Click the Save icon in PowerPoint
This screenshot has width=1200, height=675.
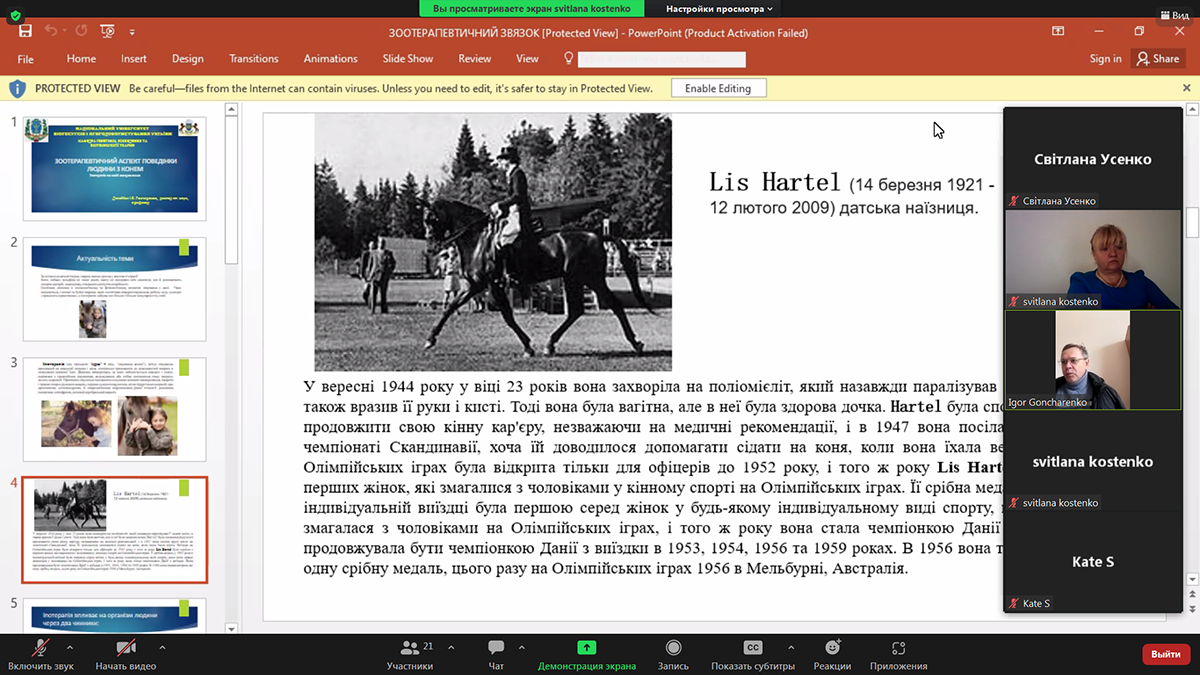point(25,32)
